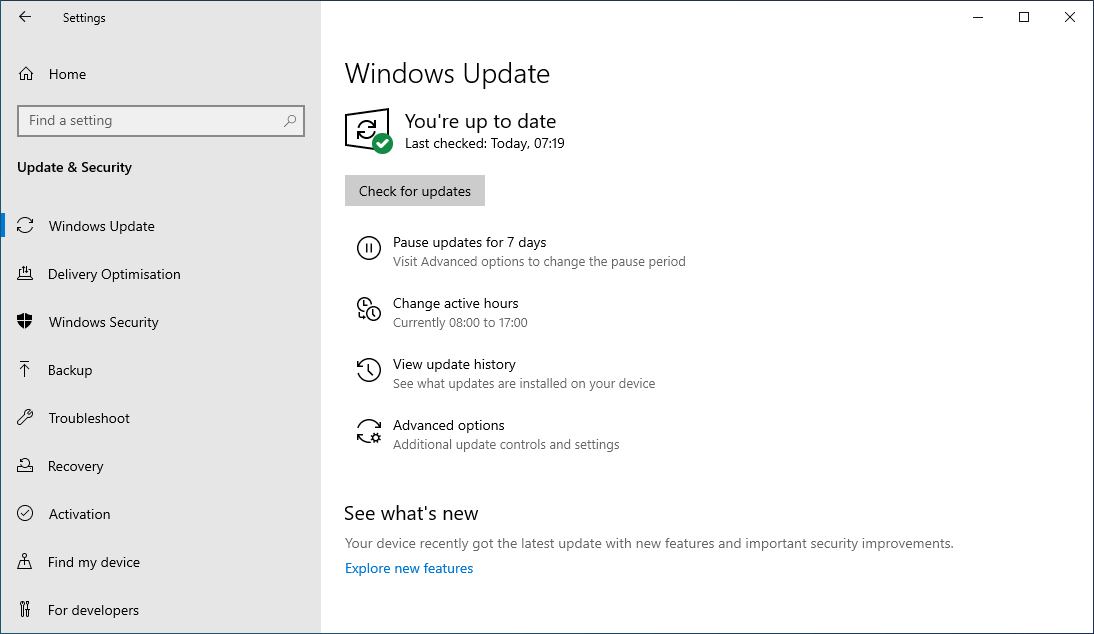
Task: Minimize the Settings window
Action: point(977,17)
